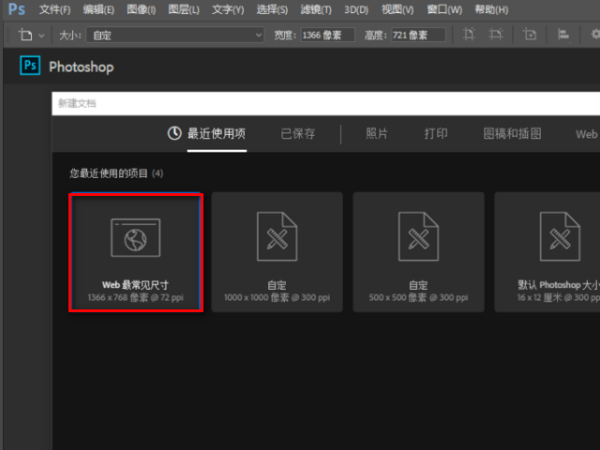The image size is (600, 450).
Task: Click the portrait orientation artboard icon
Action: [x=469, y=34]
